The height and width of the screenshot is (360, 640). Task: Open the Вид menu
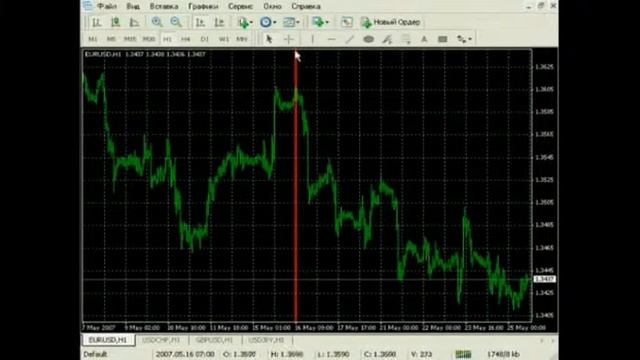pos(133,7)
